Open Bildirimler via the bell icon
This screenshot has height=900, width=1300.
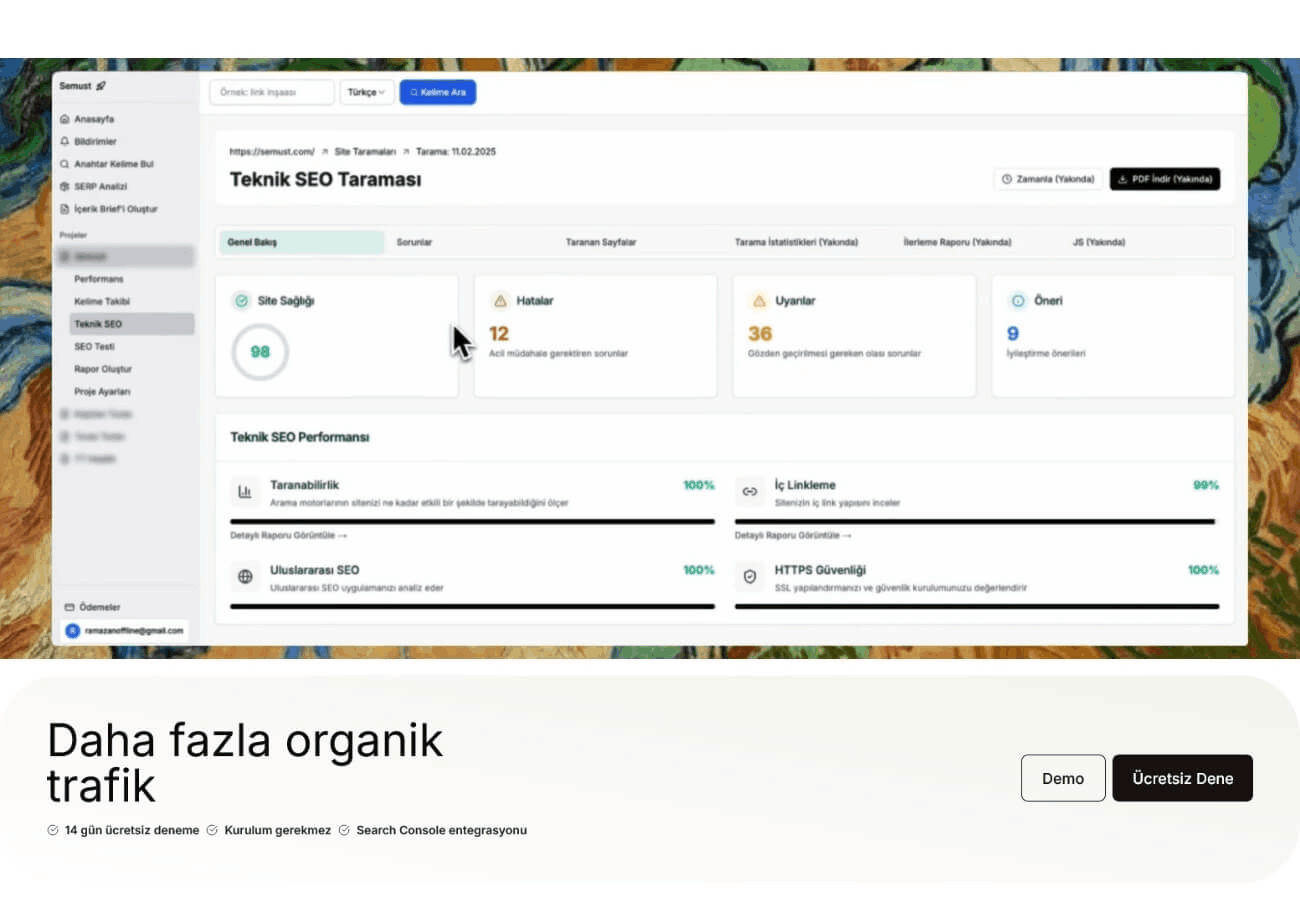point(68,141)
